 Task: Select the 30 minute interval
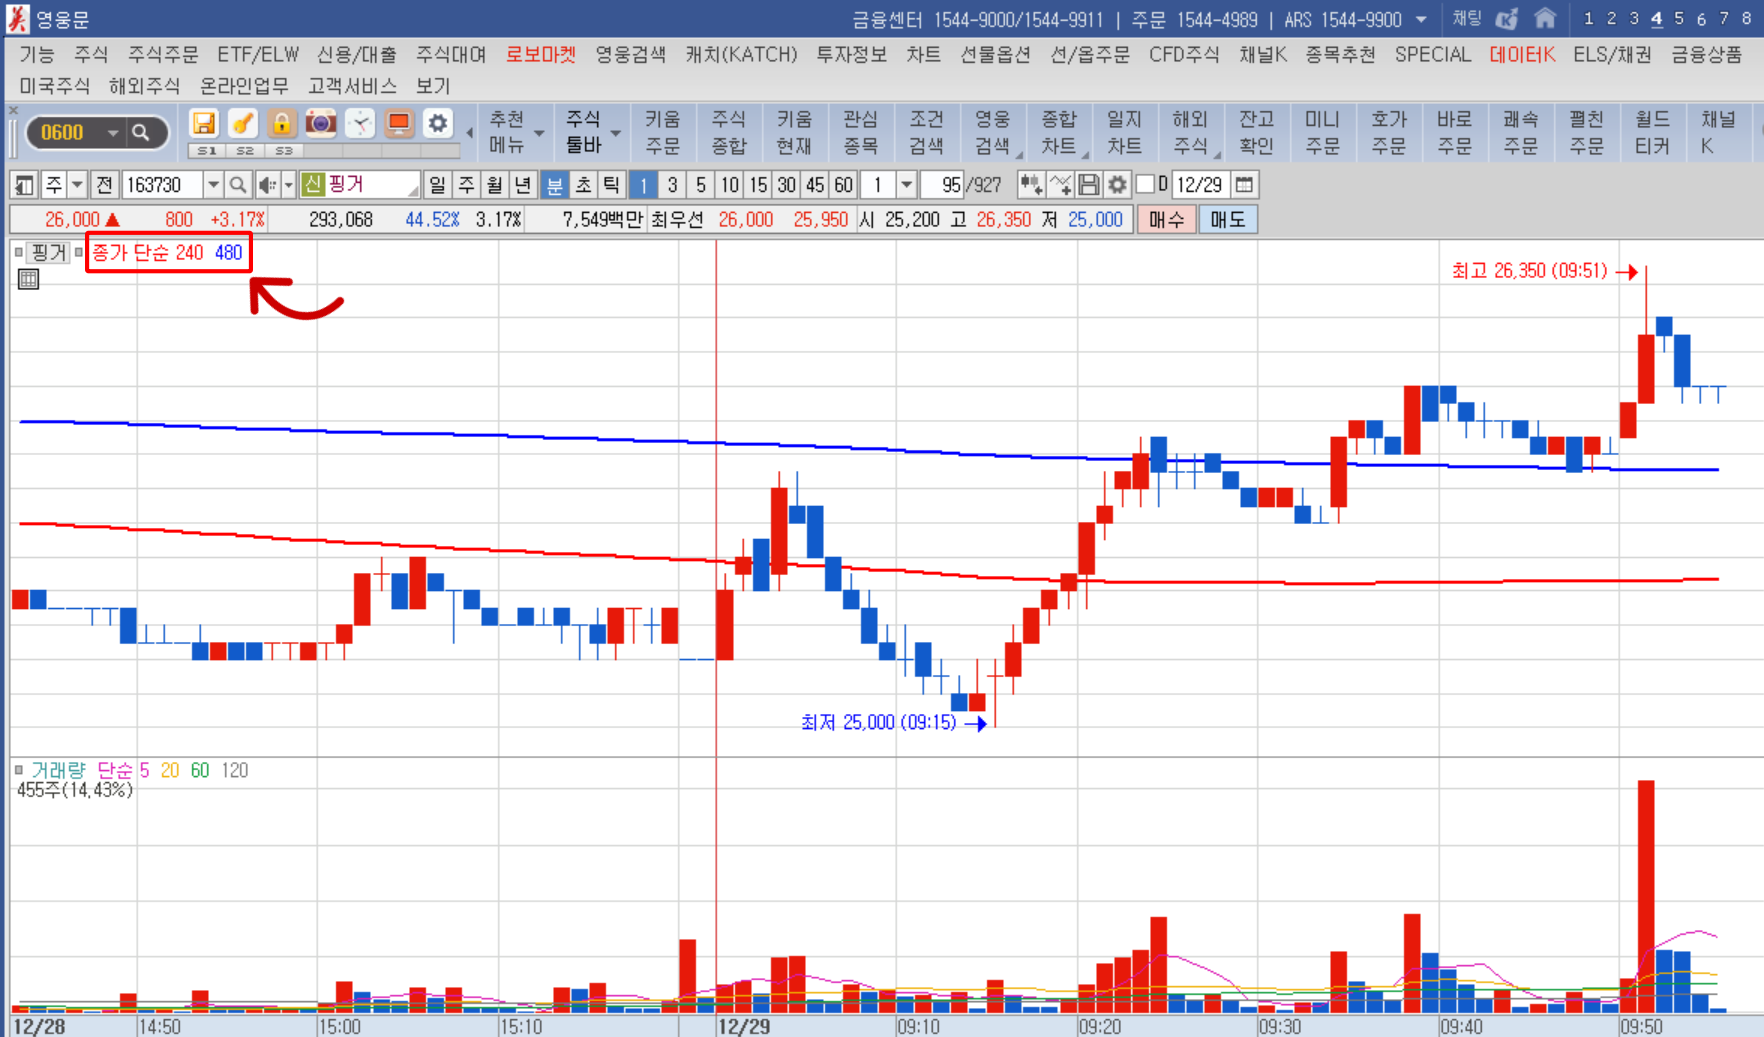tap(787, 185)
